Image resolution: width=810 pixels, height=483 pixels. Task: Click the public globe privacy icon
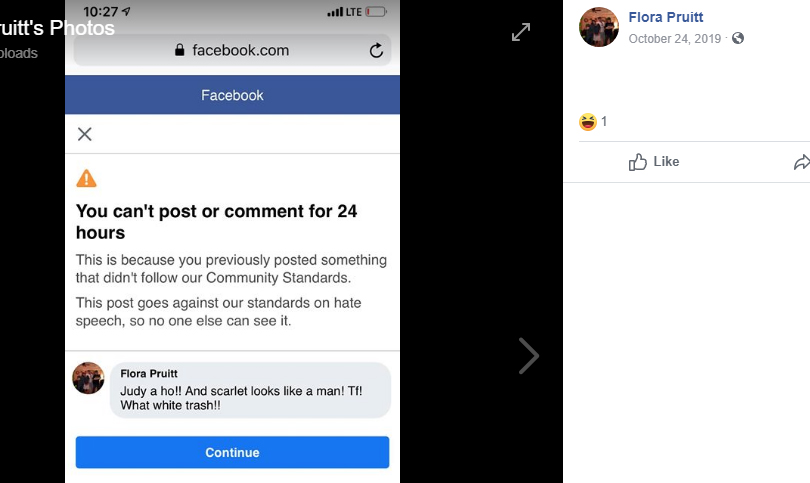738,38
